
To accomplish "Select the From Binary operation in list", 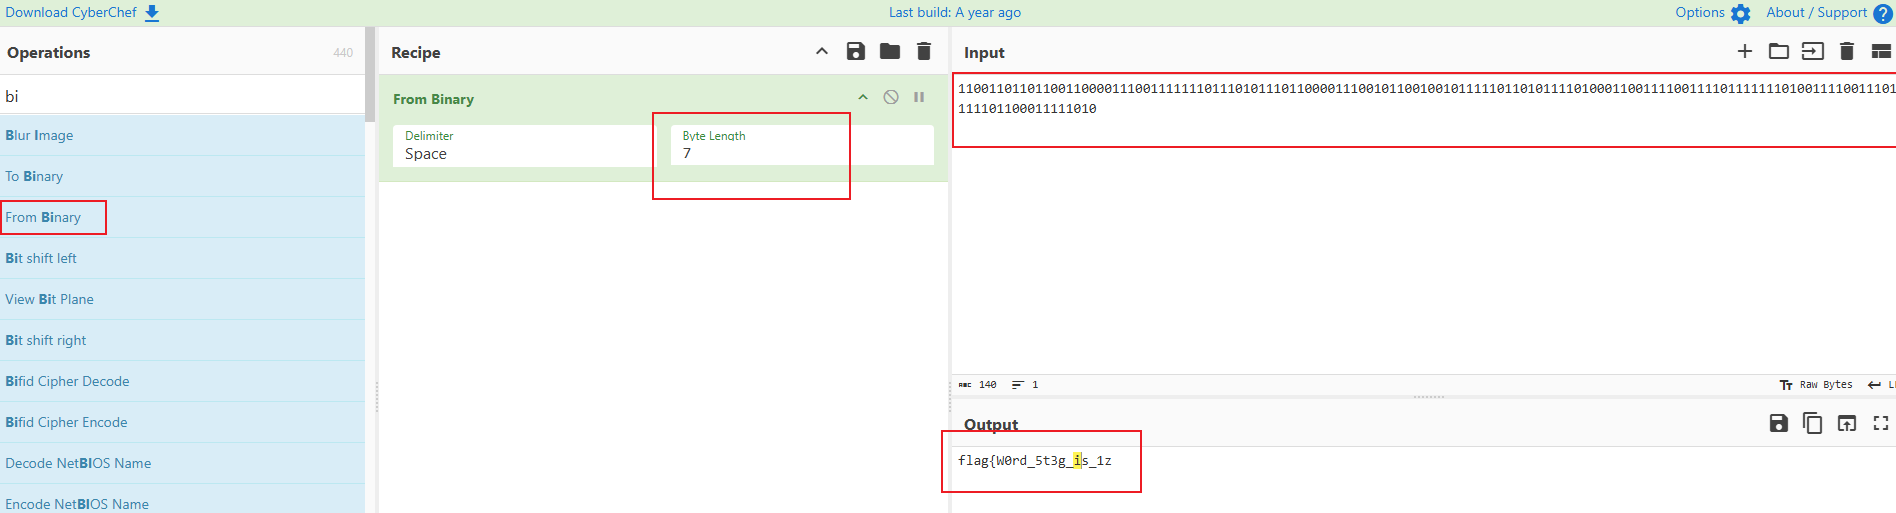I will [182, 217].
